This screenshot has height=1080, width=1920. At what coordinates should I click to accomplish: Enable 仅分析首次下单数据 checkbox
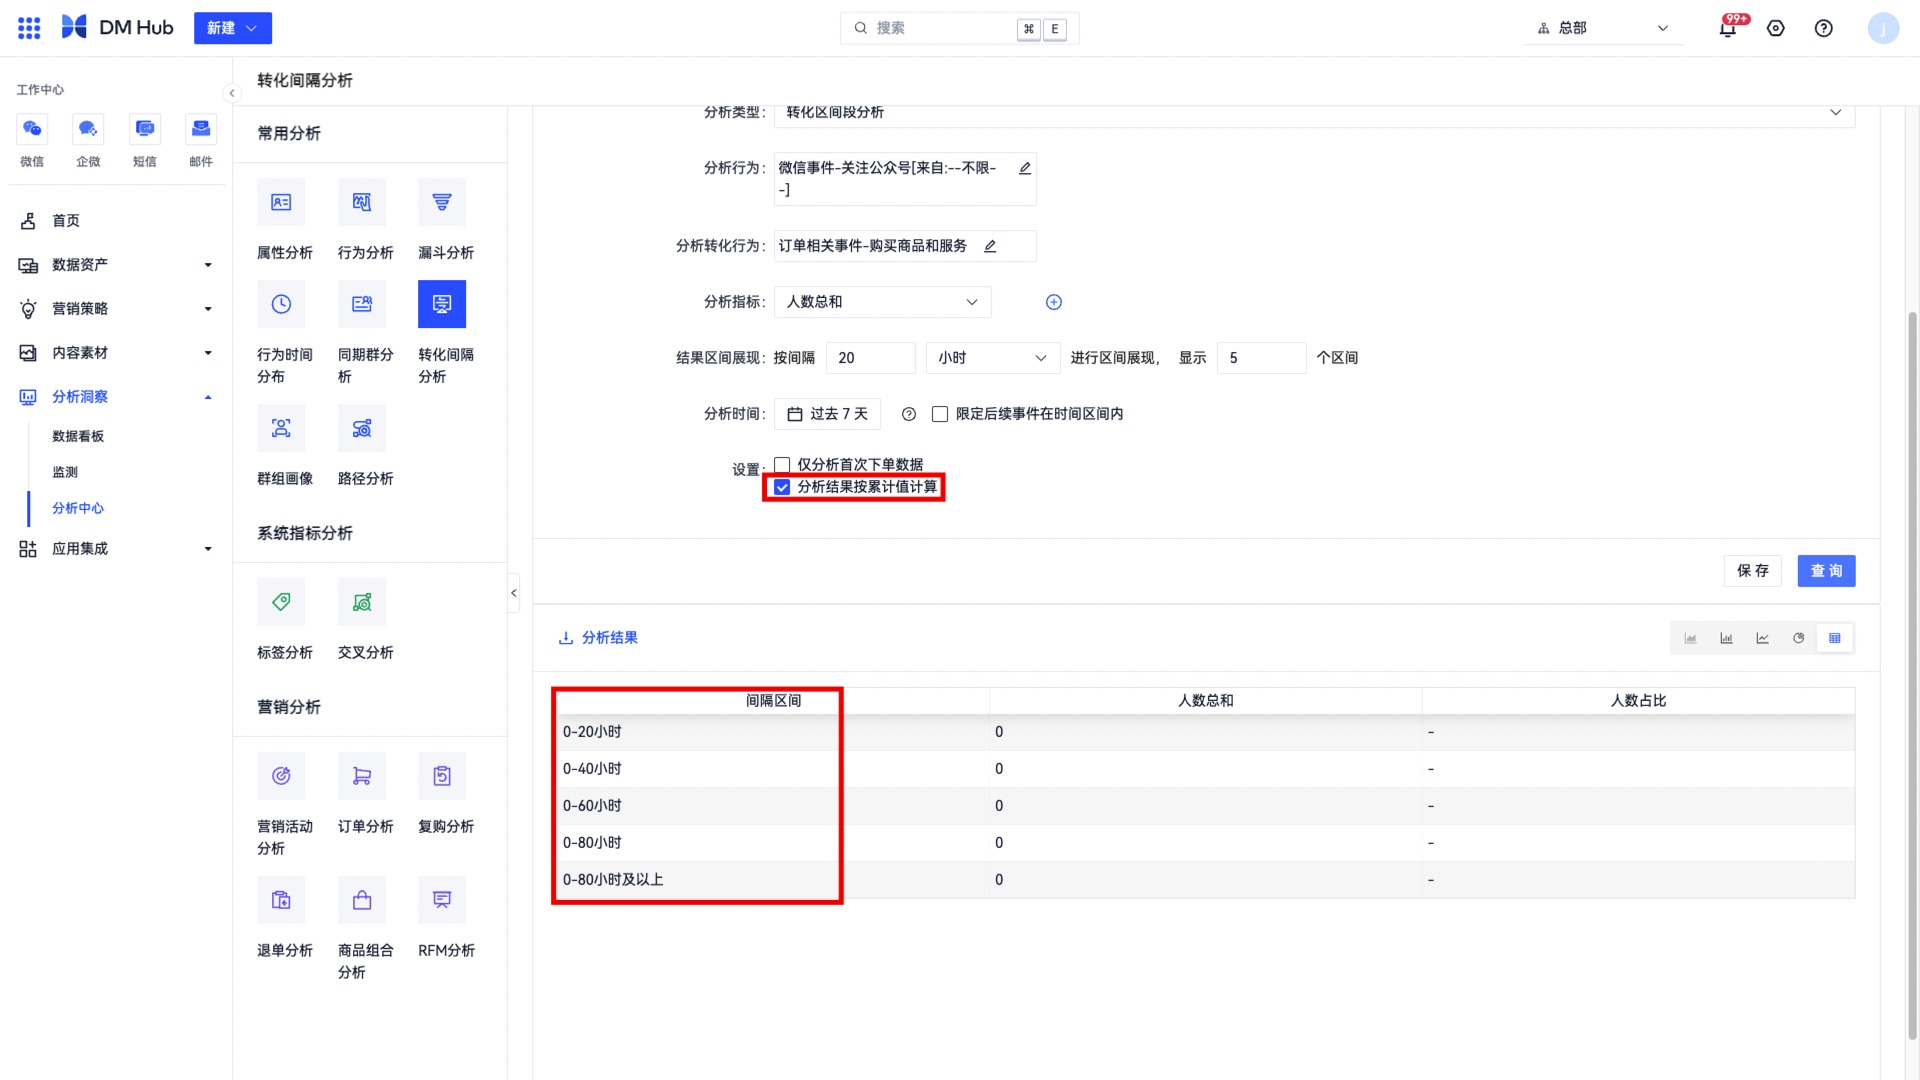[x=782, y=464]
